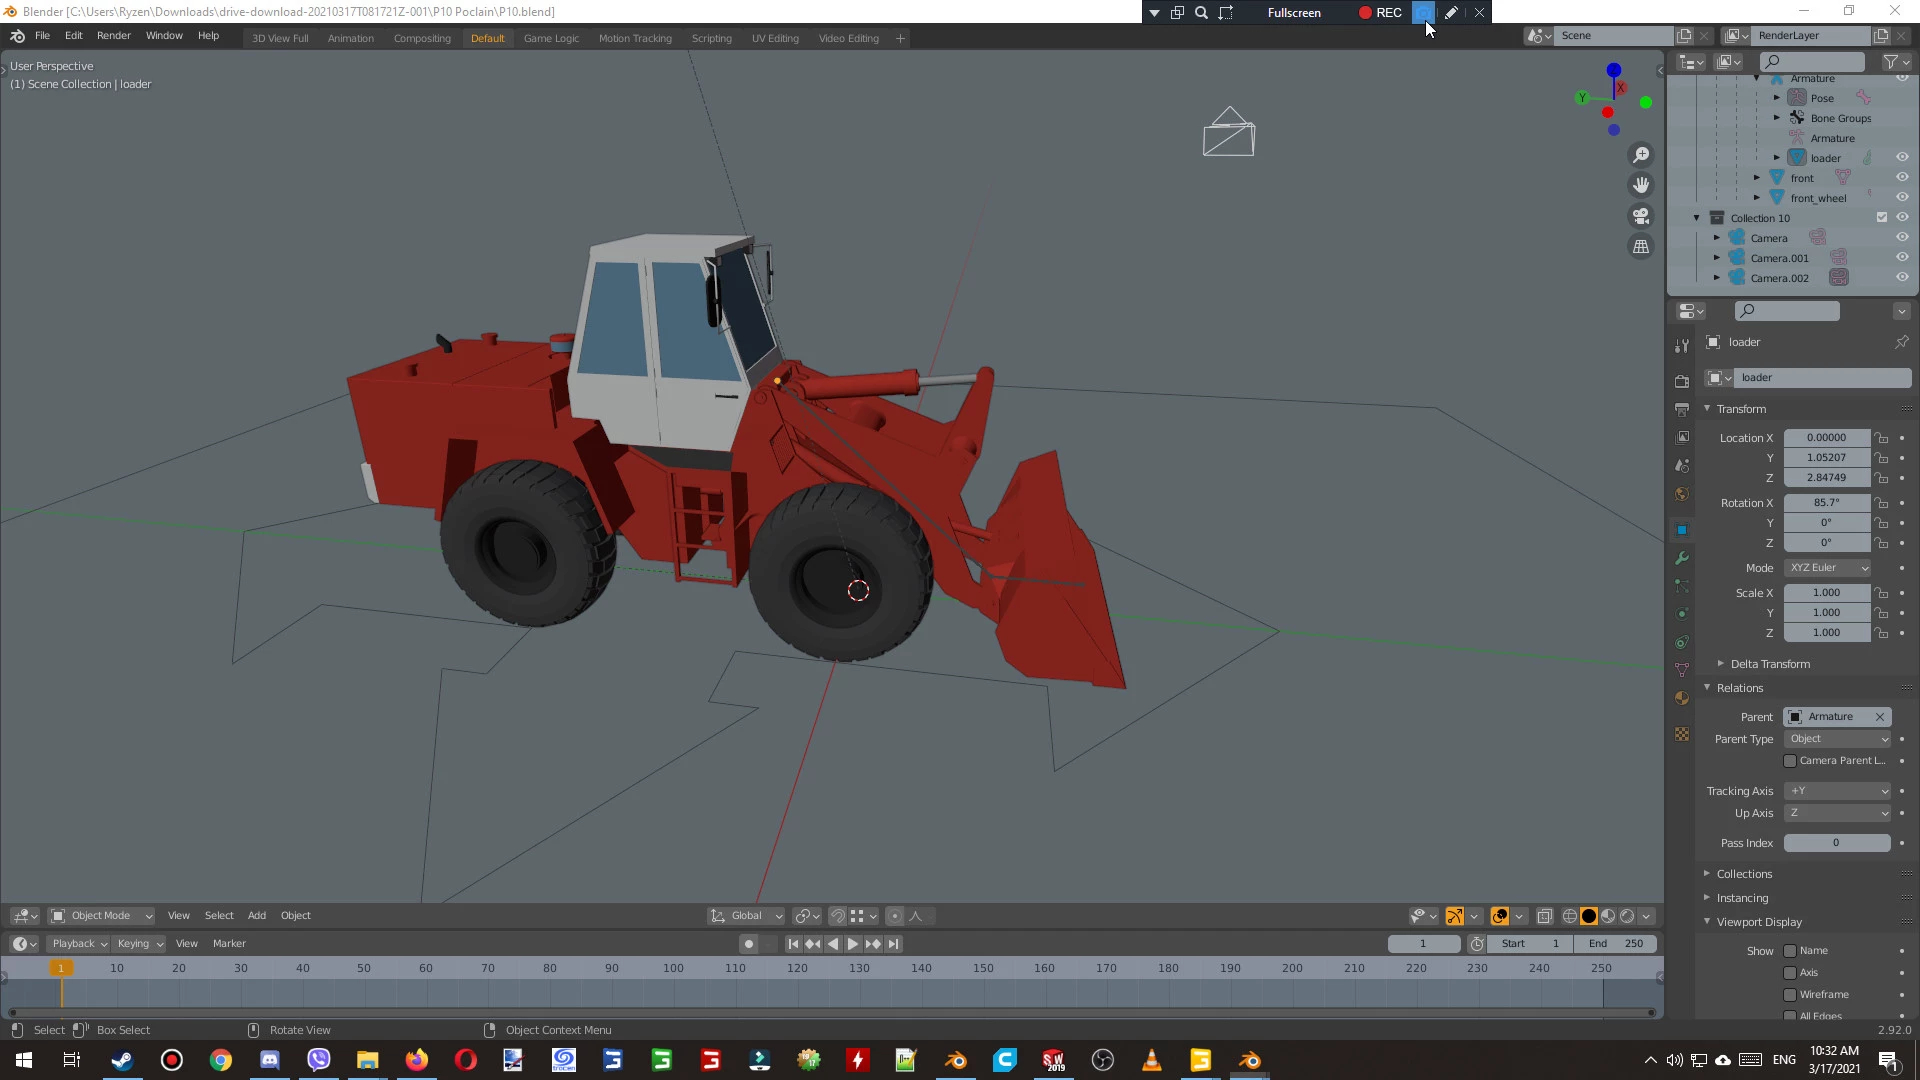Switch perspective/orthographic grid icon
Viewport: 1920px width, 1080px height.
(1641, 246)
